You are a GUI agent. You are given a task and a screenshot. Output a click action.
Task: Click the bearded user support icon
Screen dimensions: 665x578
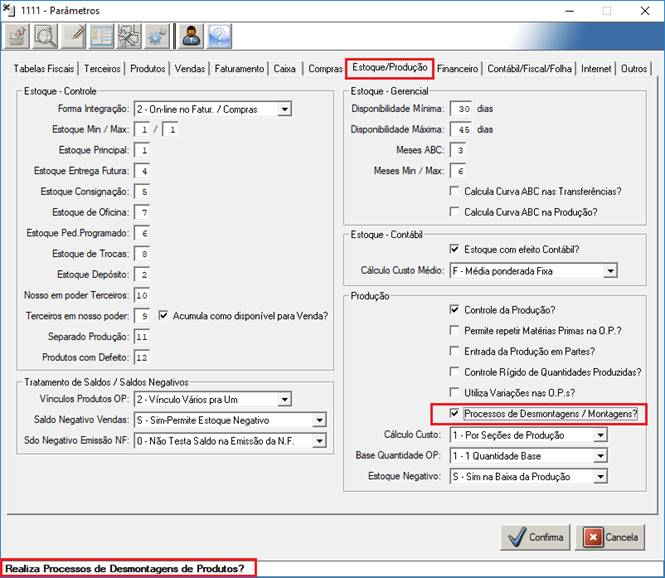coord(191,36)
